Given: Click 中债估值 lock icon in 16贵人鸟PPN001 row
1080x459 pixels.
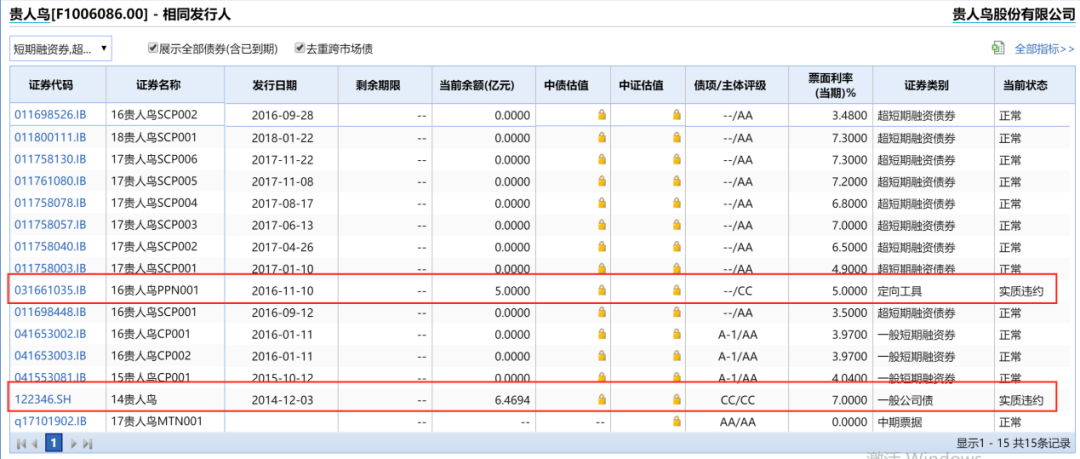Looking at the screenshot, I should [602, 290].
